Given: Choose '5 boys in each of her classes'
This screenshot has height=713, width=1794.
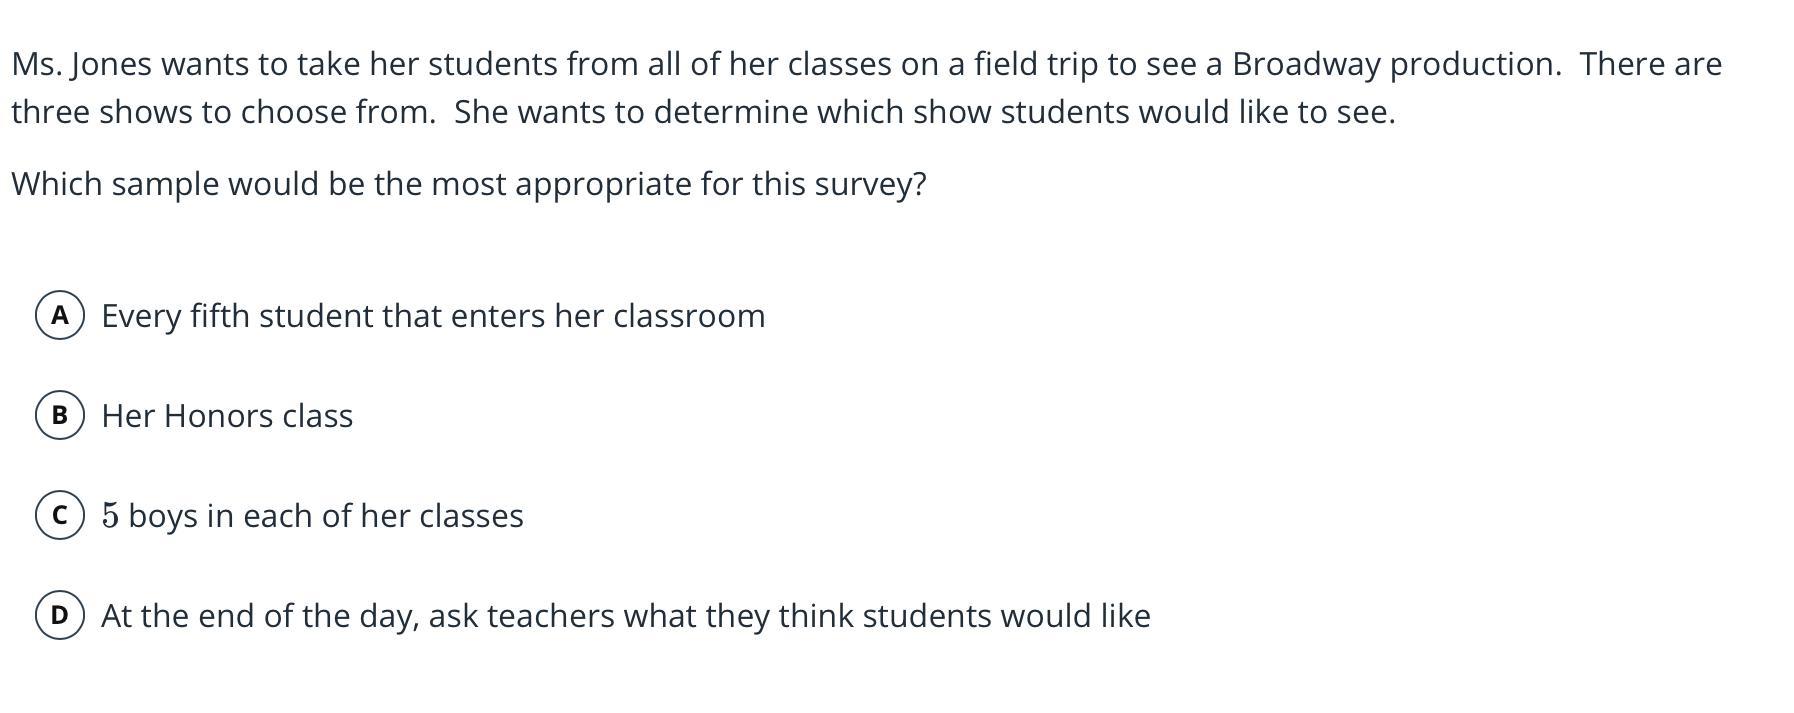Looking at the screenshot, I should [312, 516].
